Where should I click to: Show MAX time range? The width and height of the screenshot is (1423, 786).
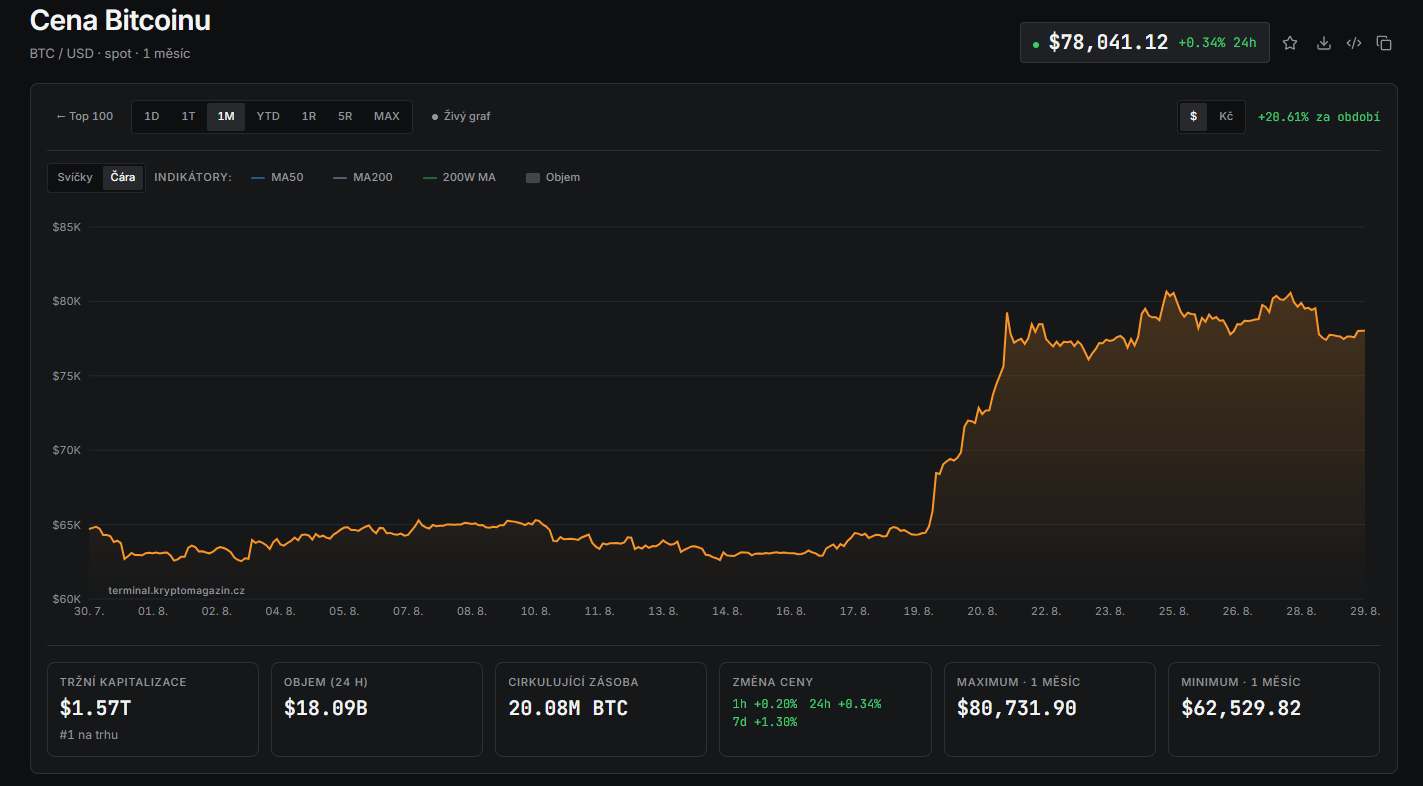(387, 116)
